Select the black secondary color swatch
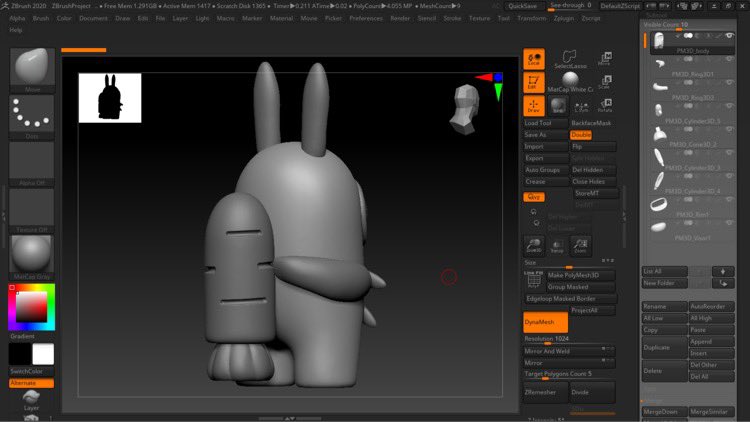Image resolution: width=750 pixels, height=422 pixels. [x=20, y=354]
